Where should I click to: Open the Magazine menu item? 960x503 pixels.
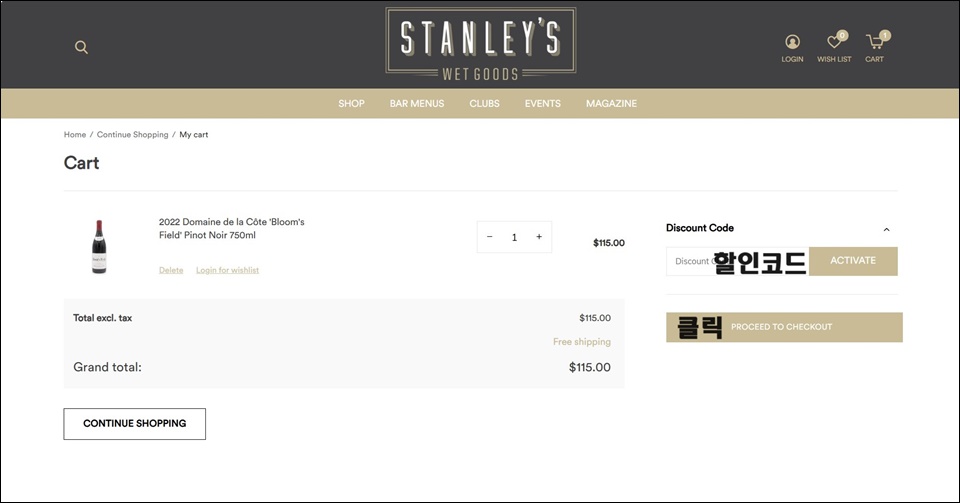(x=611, y=103)
